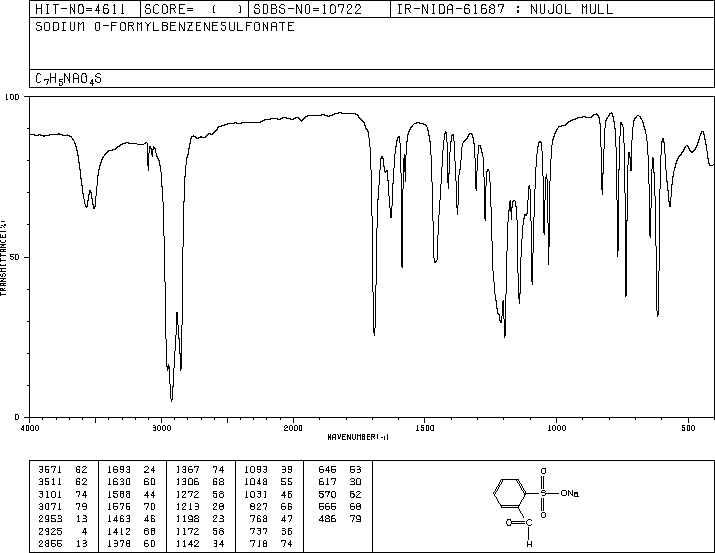Select peak table entry 617

[x=340, y=482]
